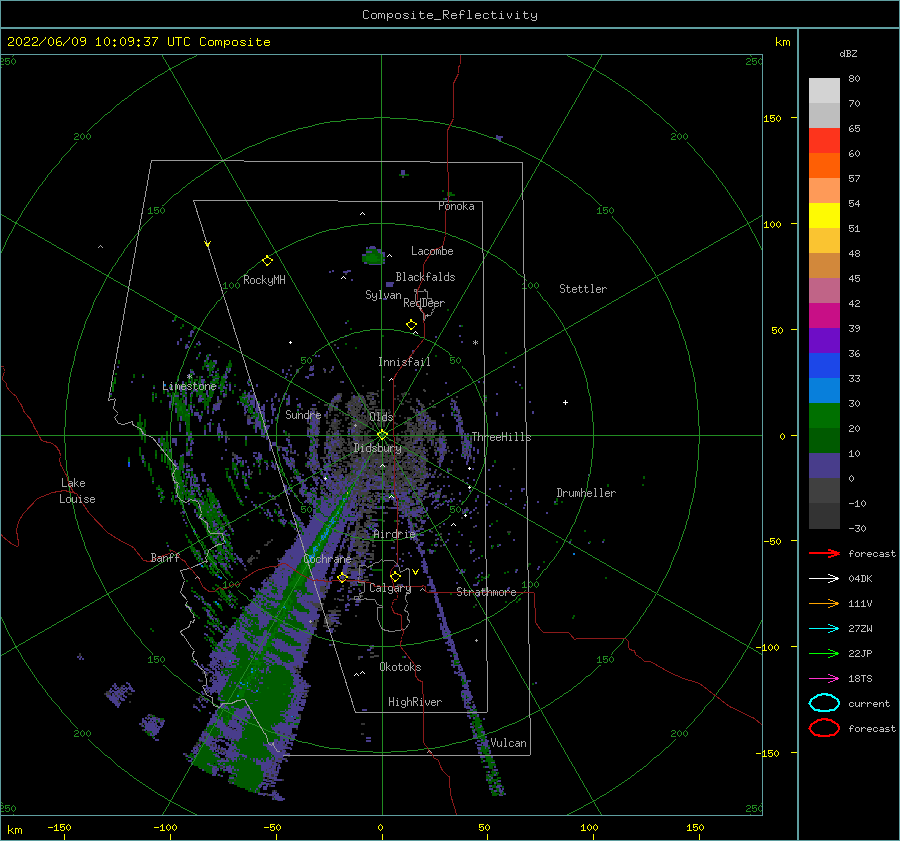The height and width of the screenshot is (841, 900).
Task: Click the Lake Louise label
Action: tap(77, 491)
